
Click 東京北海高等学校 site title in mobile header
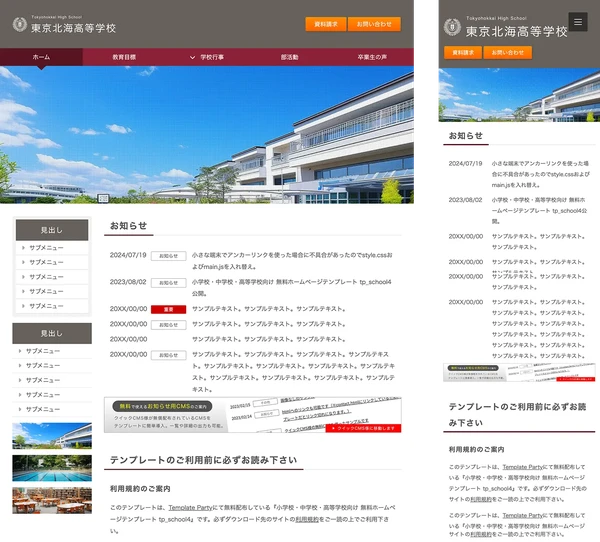[516, 31]
